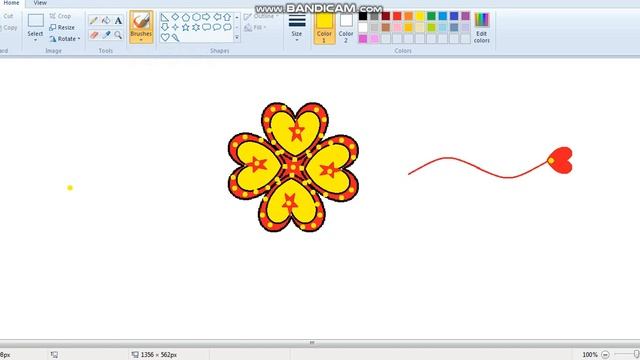Pick the top-row gray color swatch

click(374, 16)
